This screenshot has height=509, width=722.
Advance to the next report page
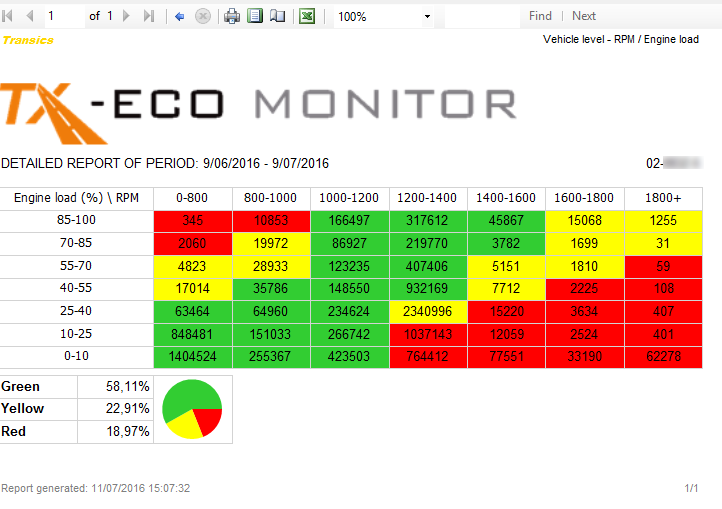pos(129,16)
